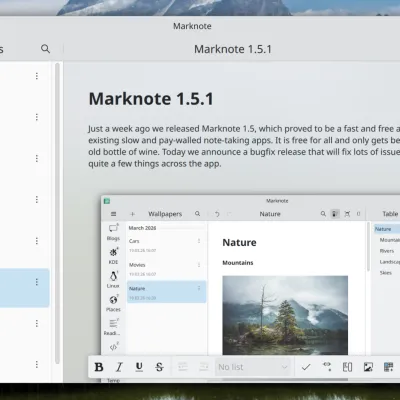Click the Marknote 1.5.1 header title
This screenshot has width=400, height=400.
pos(233,49)
